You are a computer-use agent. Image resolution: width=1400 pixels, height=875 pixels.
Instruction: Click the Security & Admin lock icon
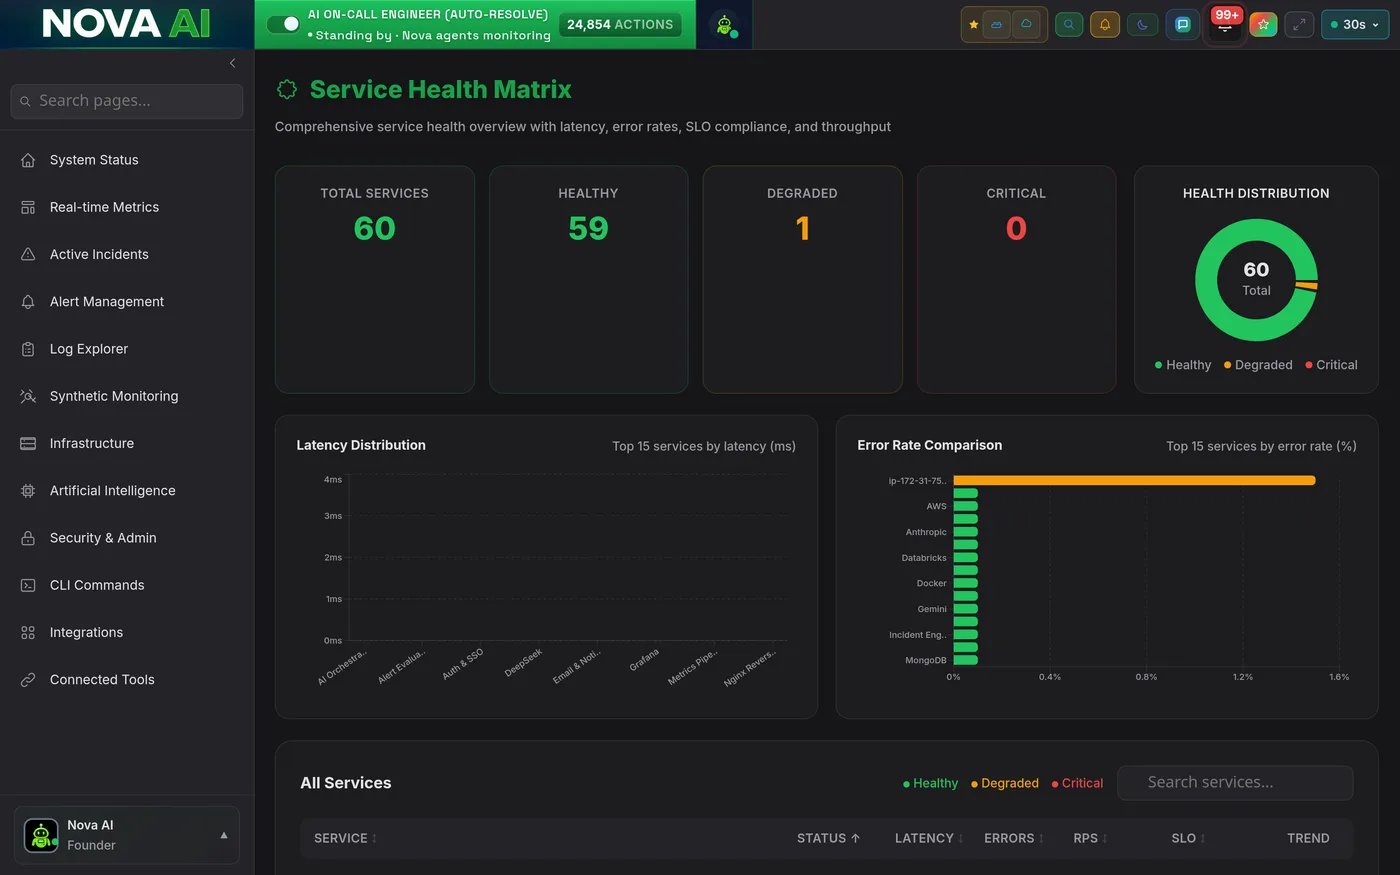pos(28,538)
